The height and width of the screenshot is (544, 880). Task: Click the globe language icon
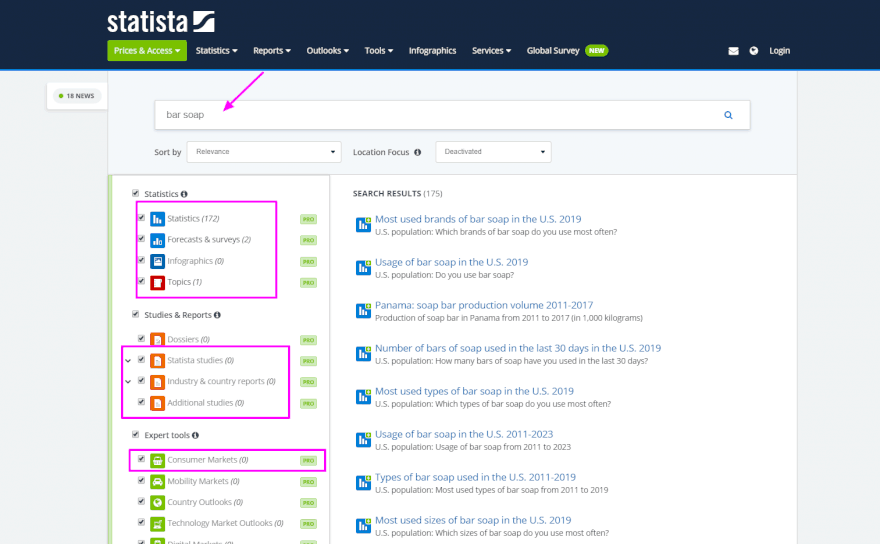753,51
